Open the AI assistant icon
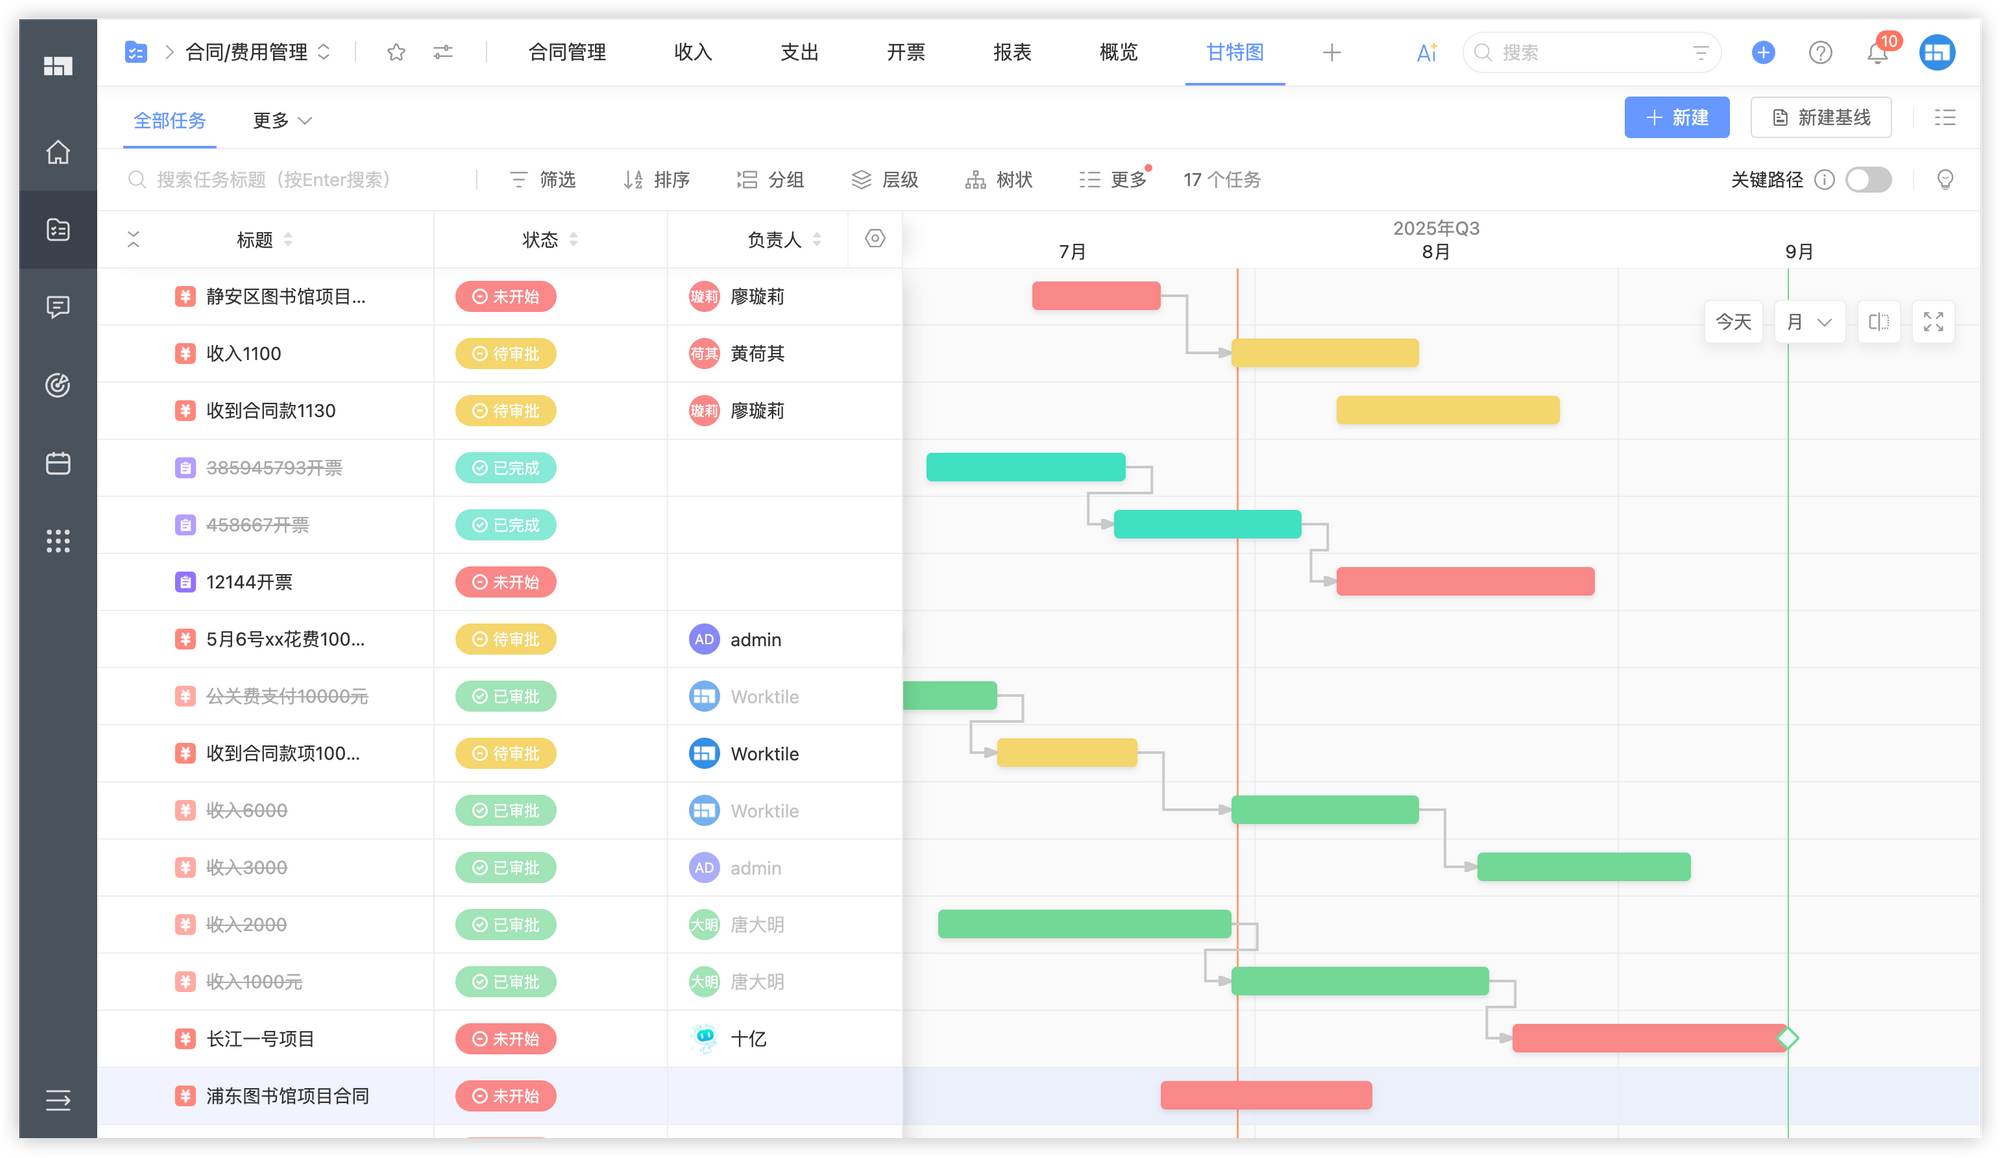 point(1426,53)
